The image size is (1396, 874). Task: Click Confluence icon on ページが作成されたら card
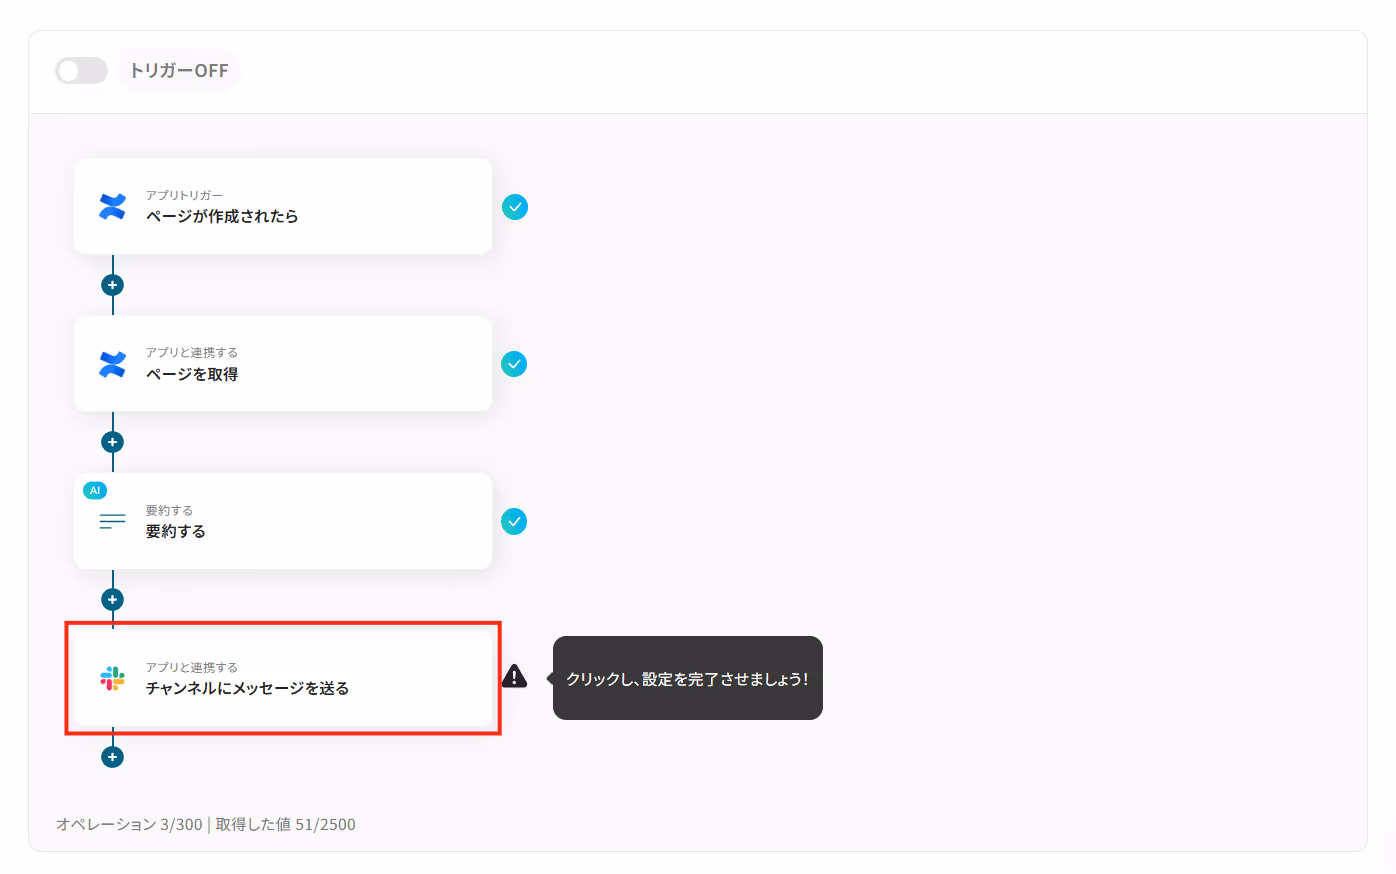113,207
